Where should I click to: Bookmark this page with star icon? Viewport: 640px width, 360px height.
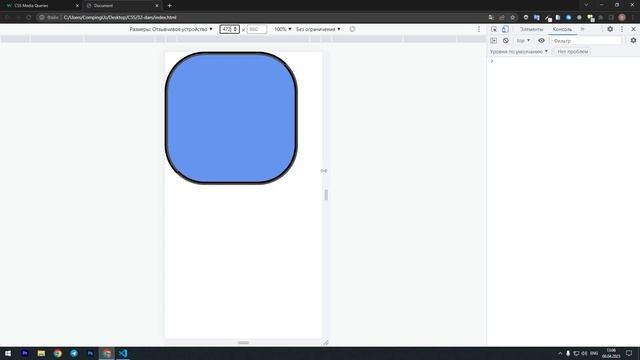click(x=513, y=18)
